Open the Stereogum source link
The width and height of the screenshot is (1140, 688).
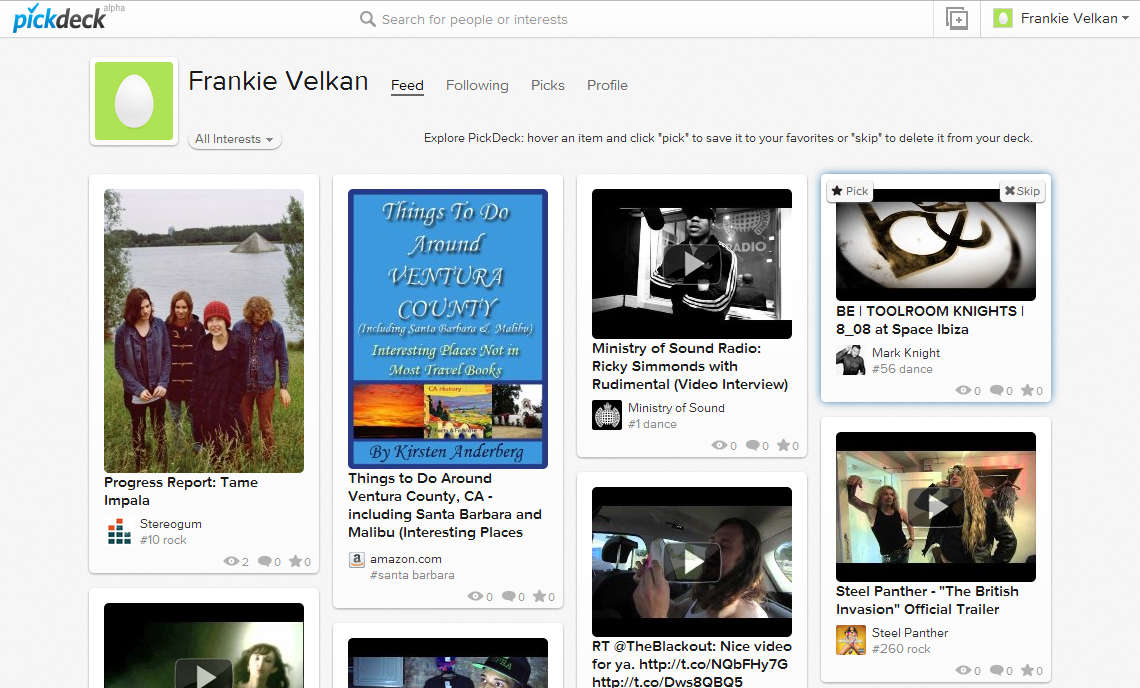point(171,524)
